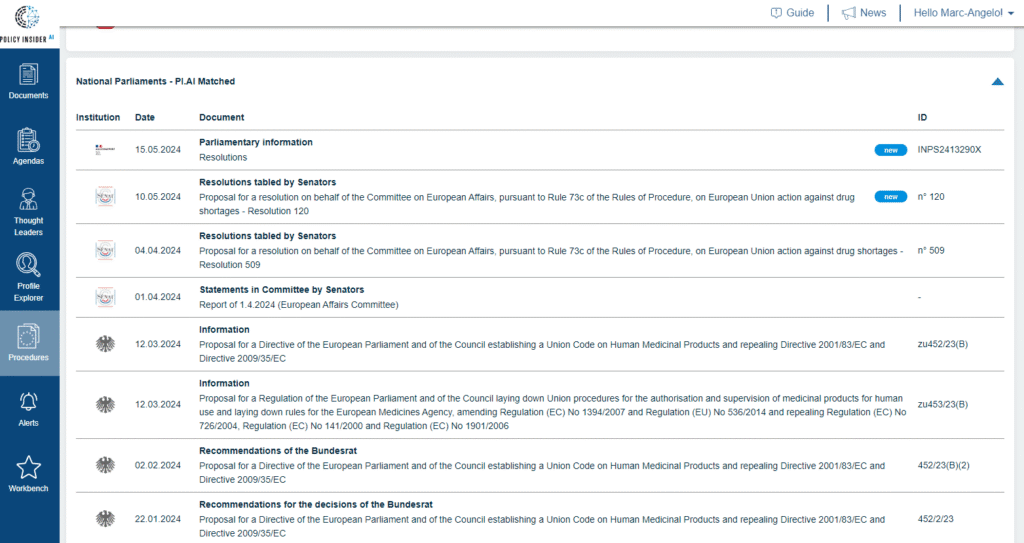Open the Guide from top bar
This screenshot has width=1024, height=543.
(791, 13)
